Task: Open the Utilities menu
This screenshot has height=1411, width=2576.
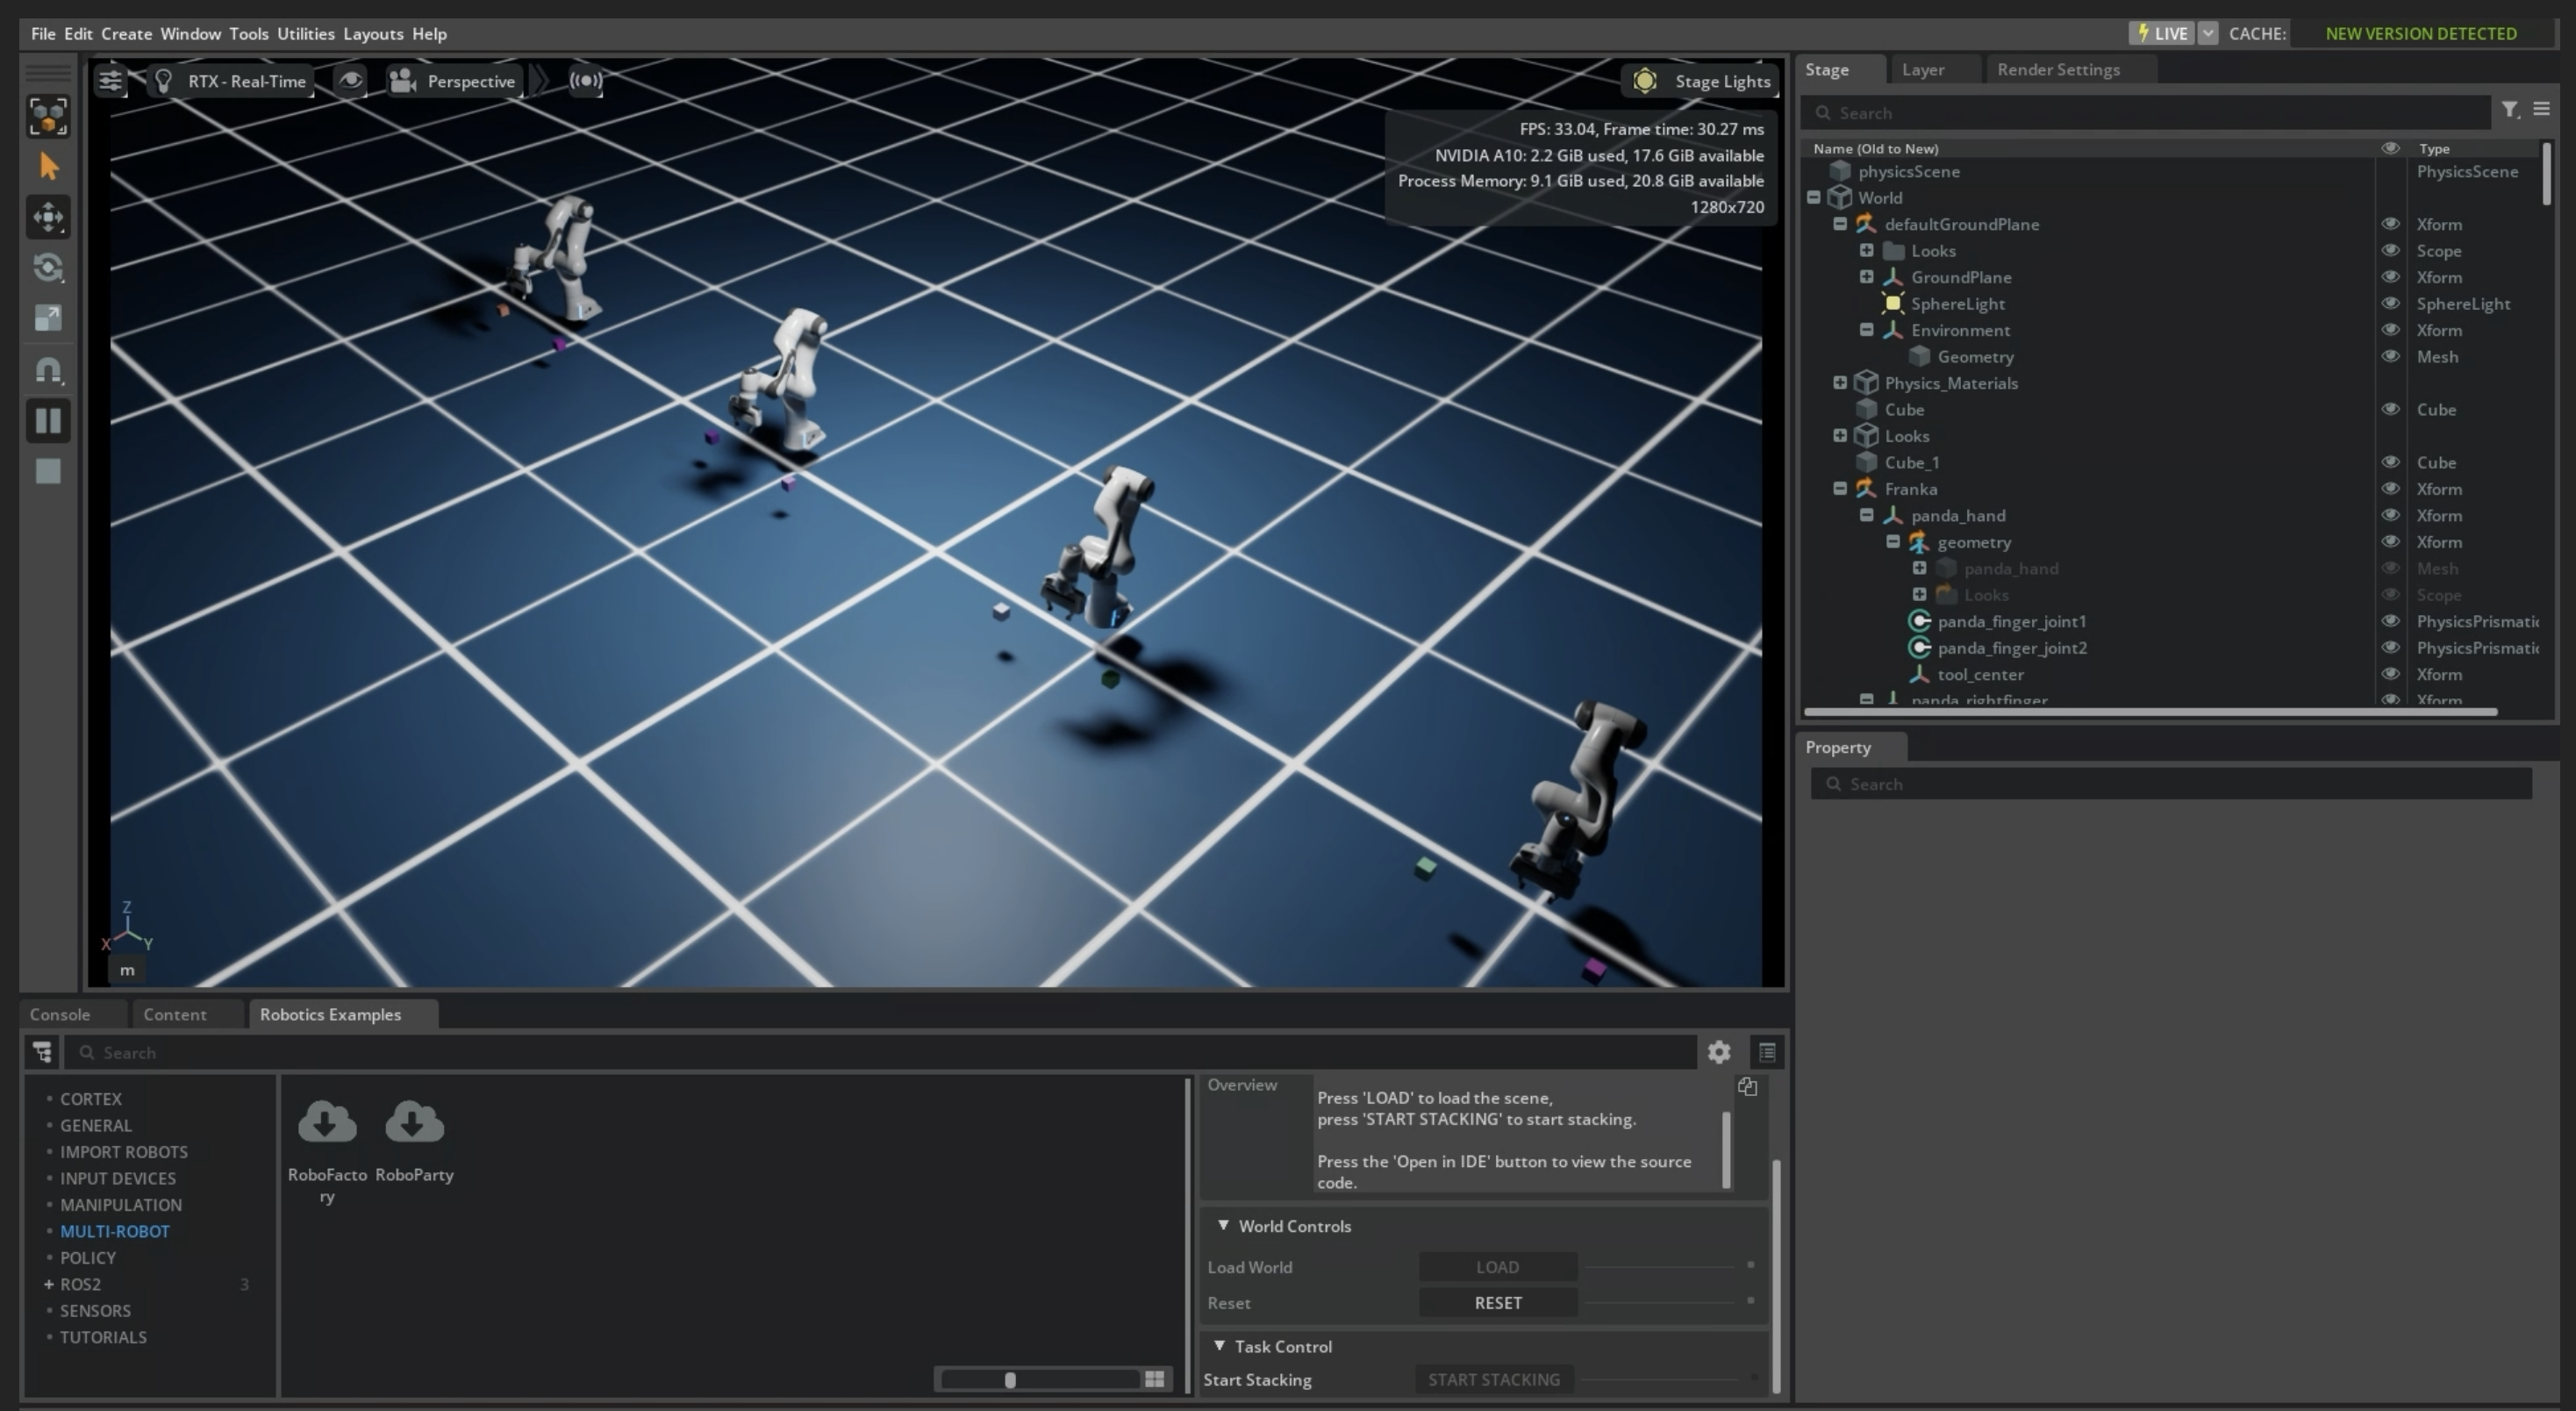Action: [x=305, y=33]
